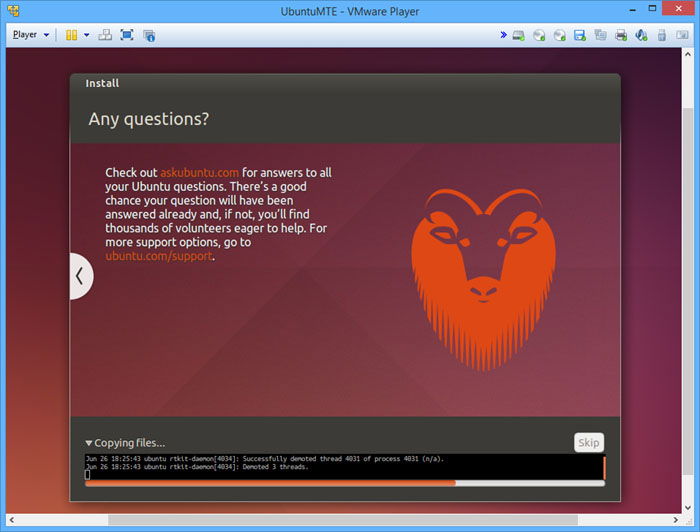Click the vertical scrollbar thumb
Screen dimensions: 700x532
(x=688, y=292)
